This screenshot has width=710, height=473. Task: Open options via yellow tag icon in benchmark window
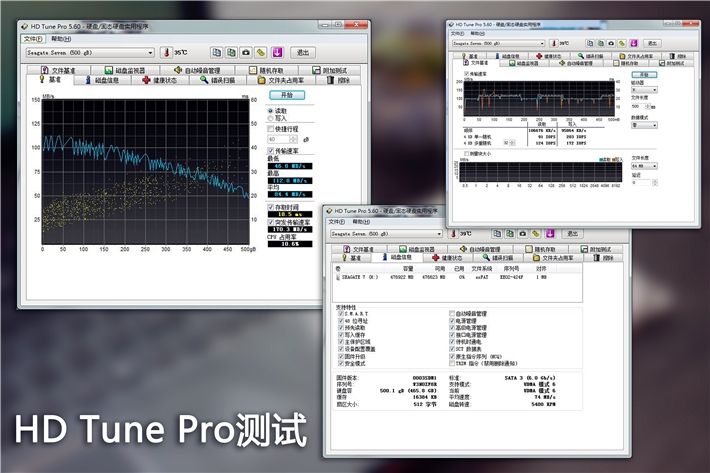click(x=261, y=53)
